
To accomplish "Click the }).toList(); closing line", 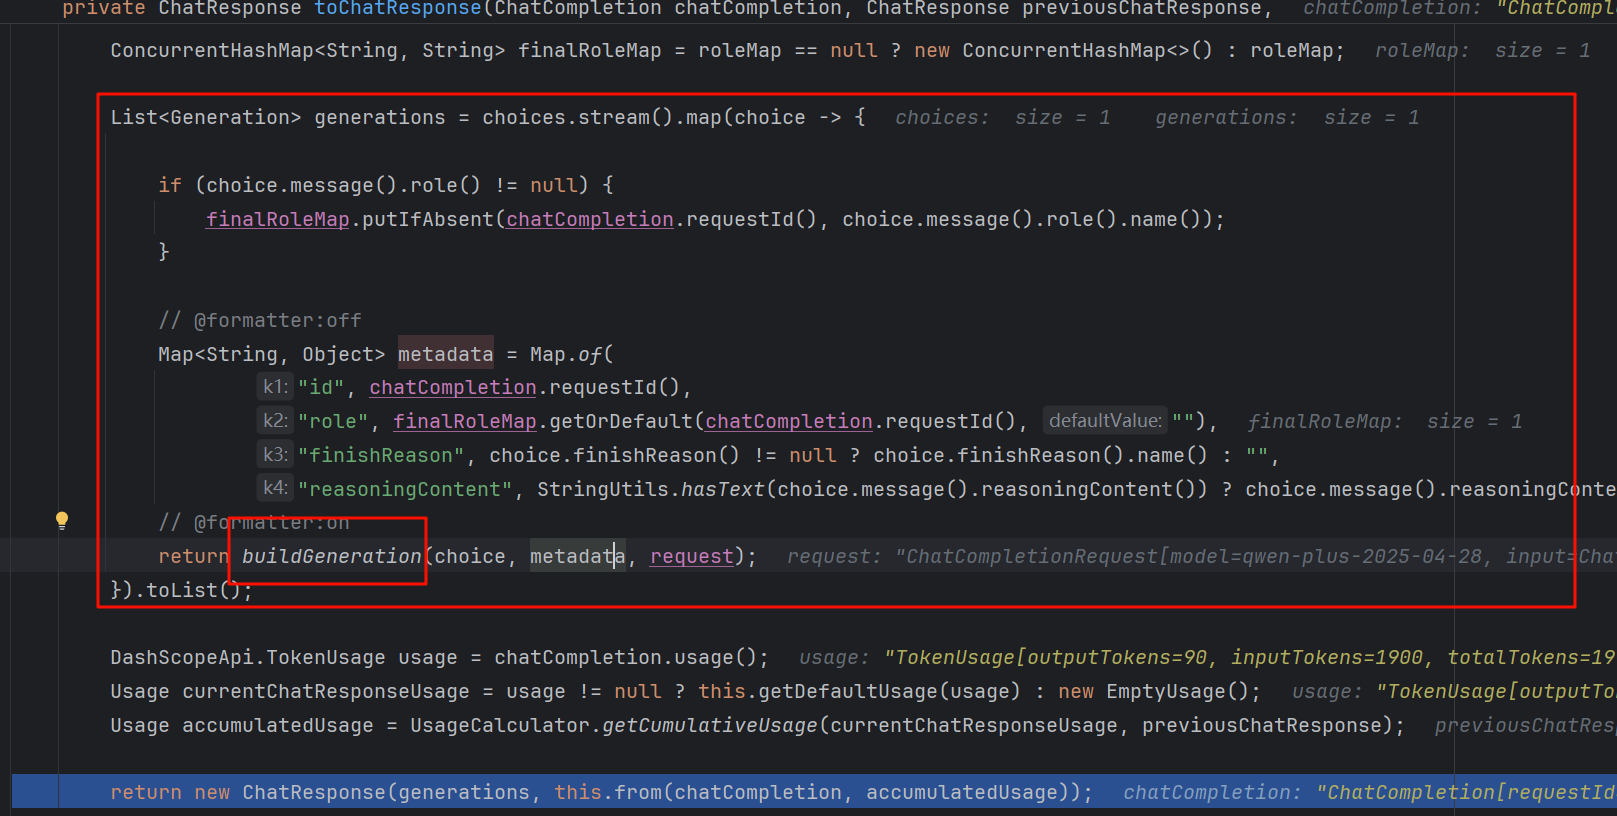I will tap(182, 590).
